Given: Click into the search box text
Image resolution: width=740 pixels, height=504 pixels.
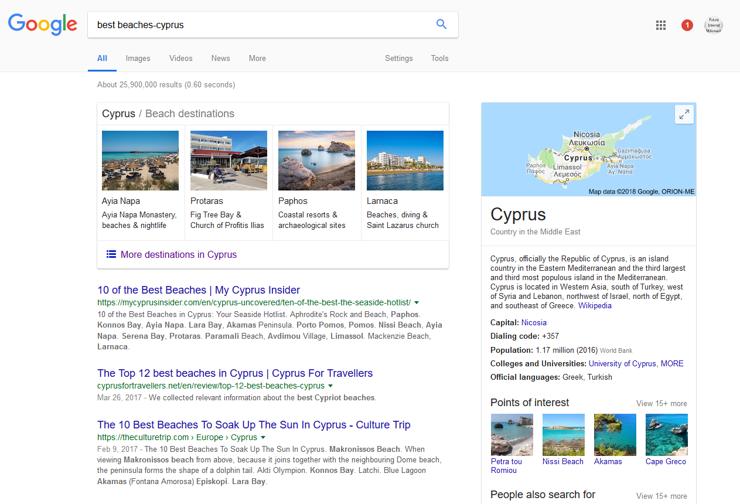Looking at the screenshot, I should coord(140,25).
